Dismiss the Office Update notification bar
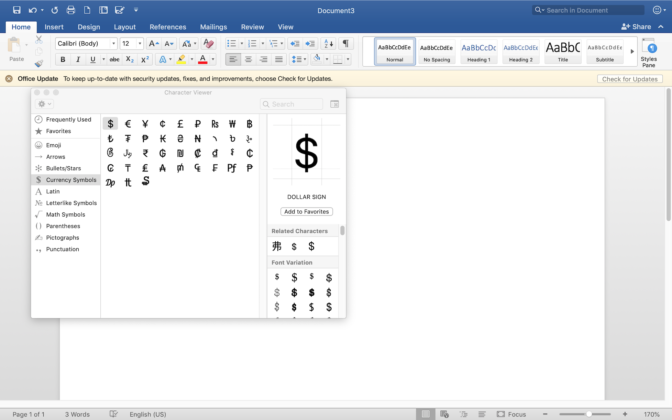Viewport: 672px width, 420px height. click(x=9, y=78)
